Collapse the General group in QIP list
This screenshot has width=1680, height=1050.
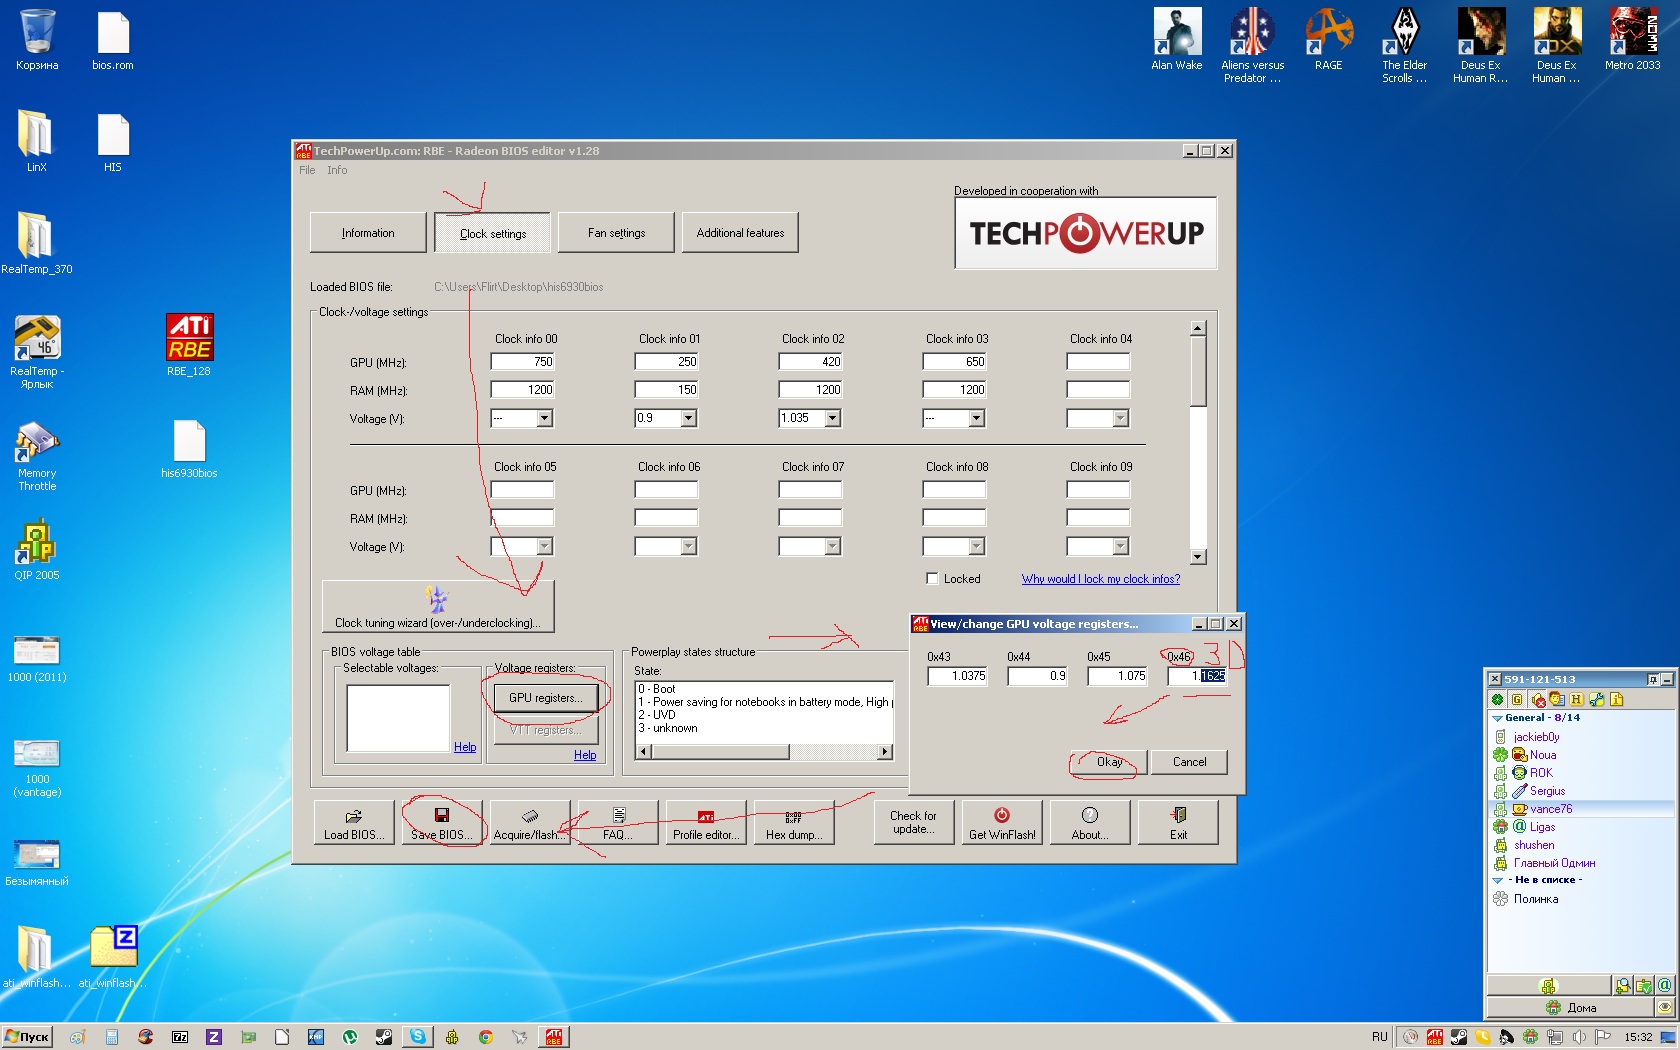tap(1497, 718)
